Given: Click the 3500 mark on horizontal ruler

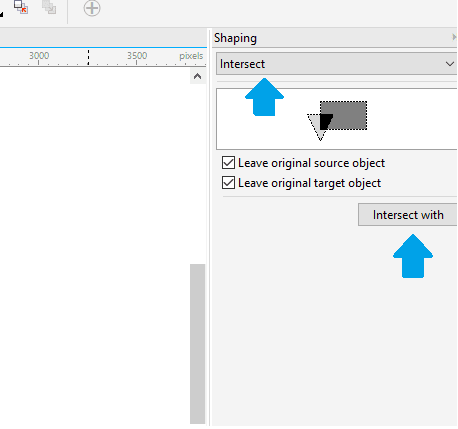Looking at the screenshot, I should pyautogui.click(x=137, y=55).
